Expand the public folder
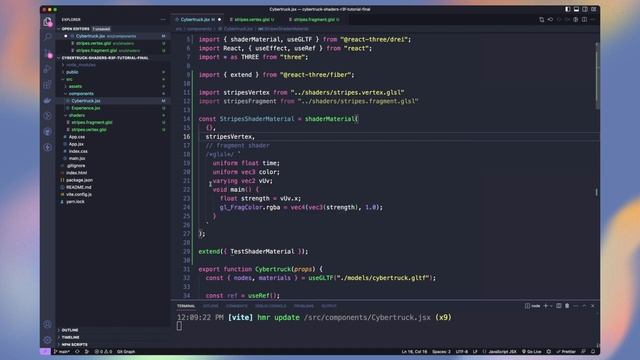 coord(72,72)
